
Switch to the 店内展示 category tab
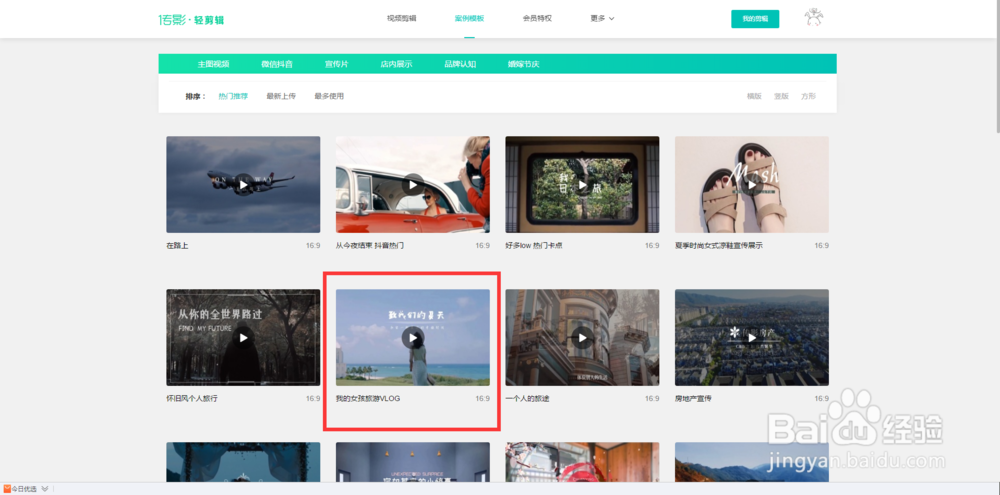point(397,64)
